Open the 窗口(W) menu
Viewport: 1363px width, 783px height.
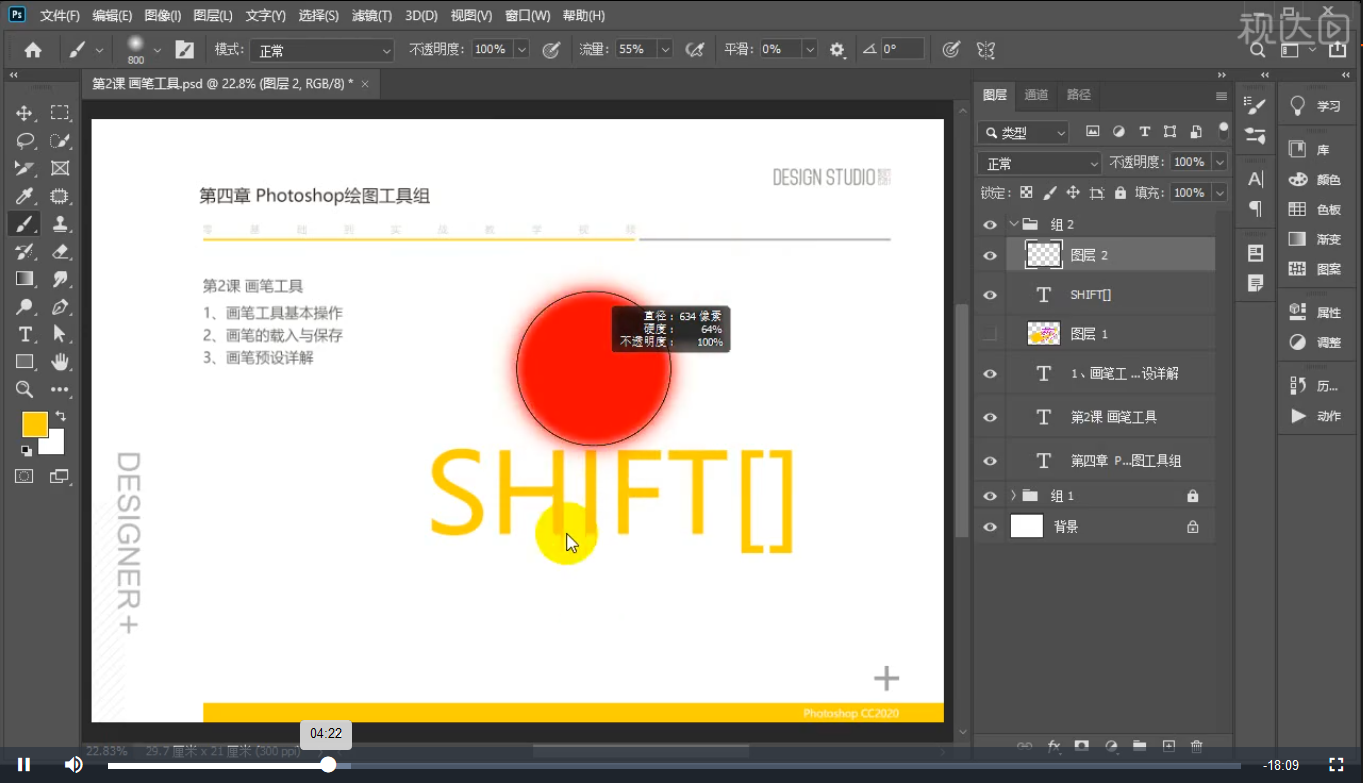[x=527, y=16]
